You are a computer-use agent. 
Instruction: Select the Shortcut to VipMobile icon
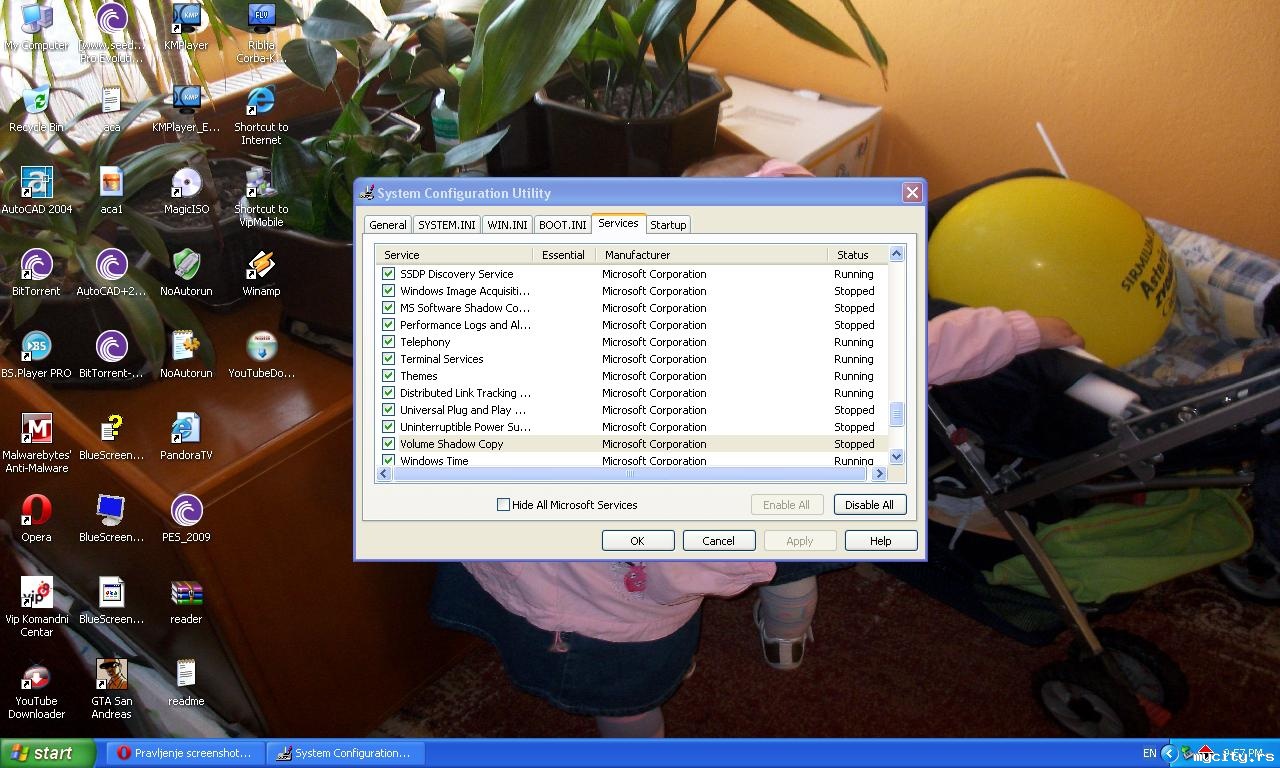(261, 196)
